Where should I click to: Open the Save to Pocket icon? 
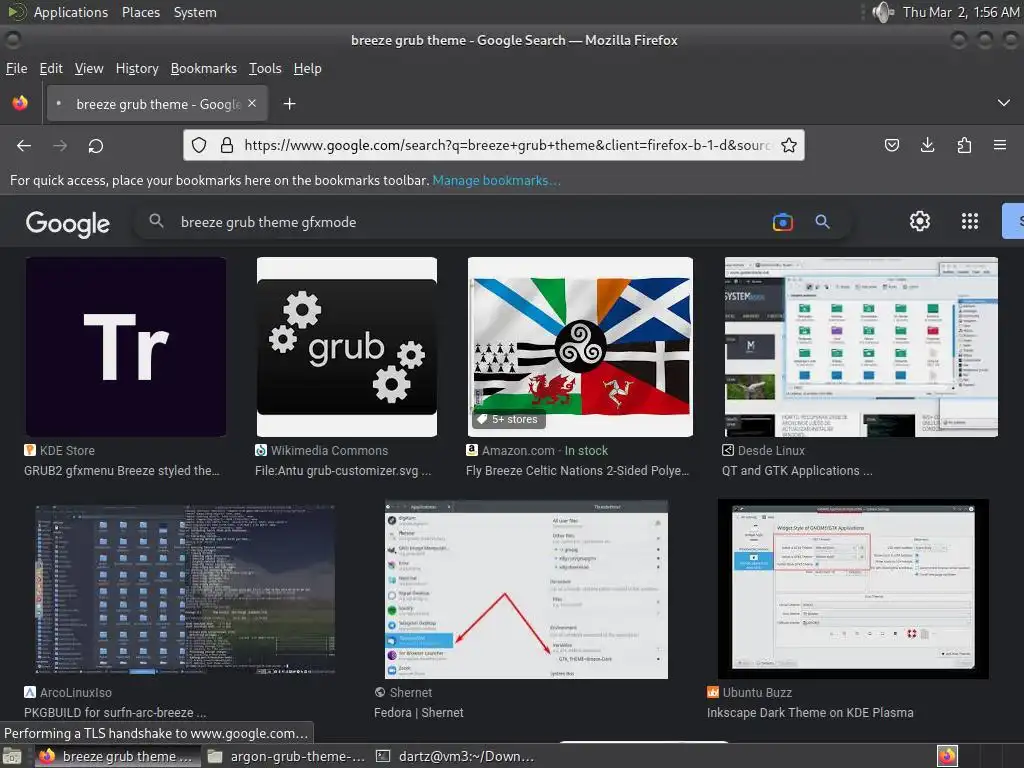pyautogui.click(x=891, y=145)
